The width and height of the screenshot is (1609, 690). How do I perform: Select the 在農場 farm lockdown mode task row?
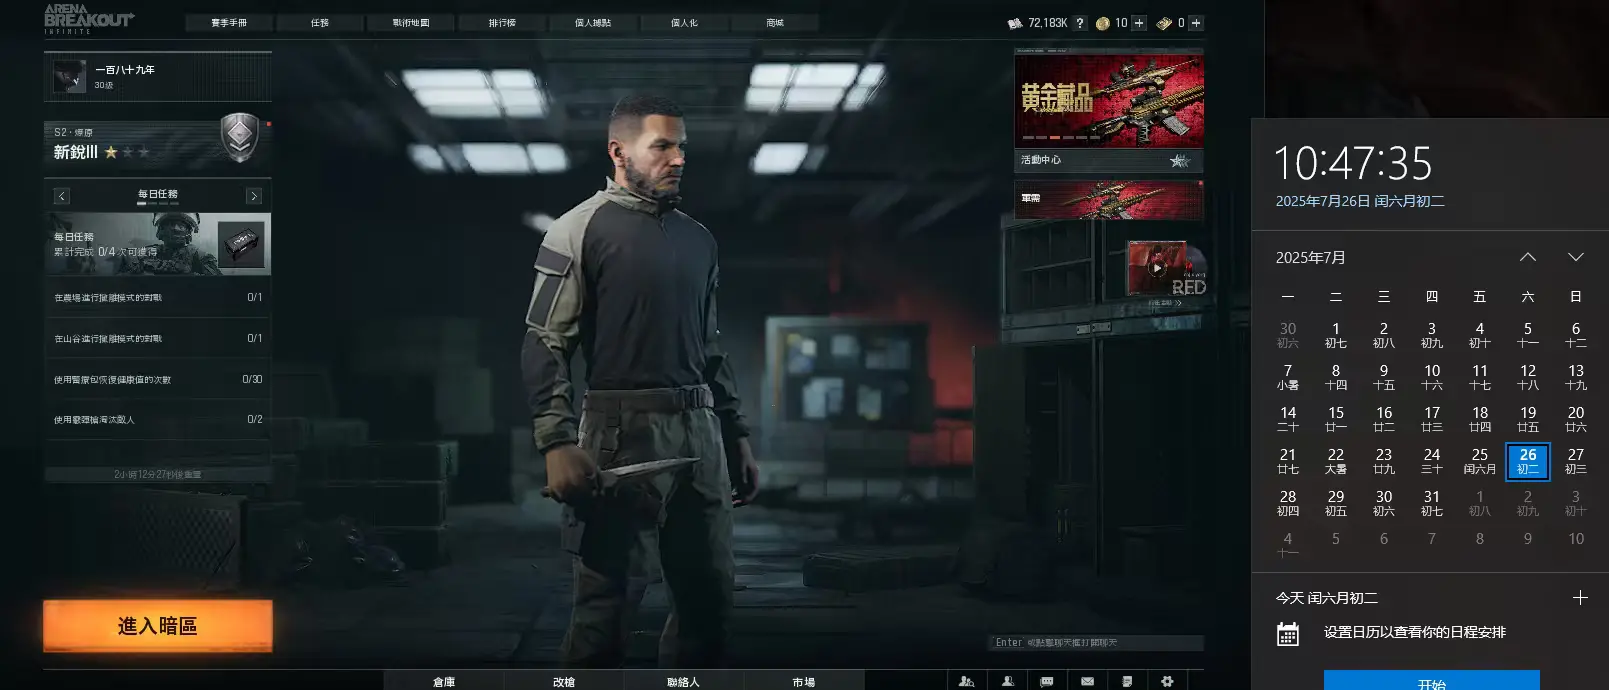[x=158, y=297]
